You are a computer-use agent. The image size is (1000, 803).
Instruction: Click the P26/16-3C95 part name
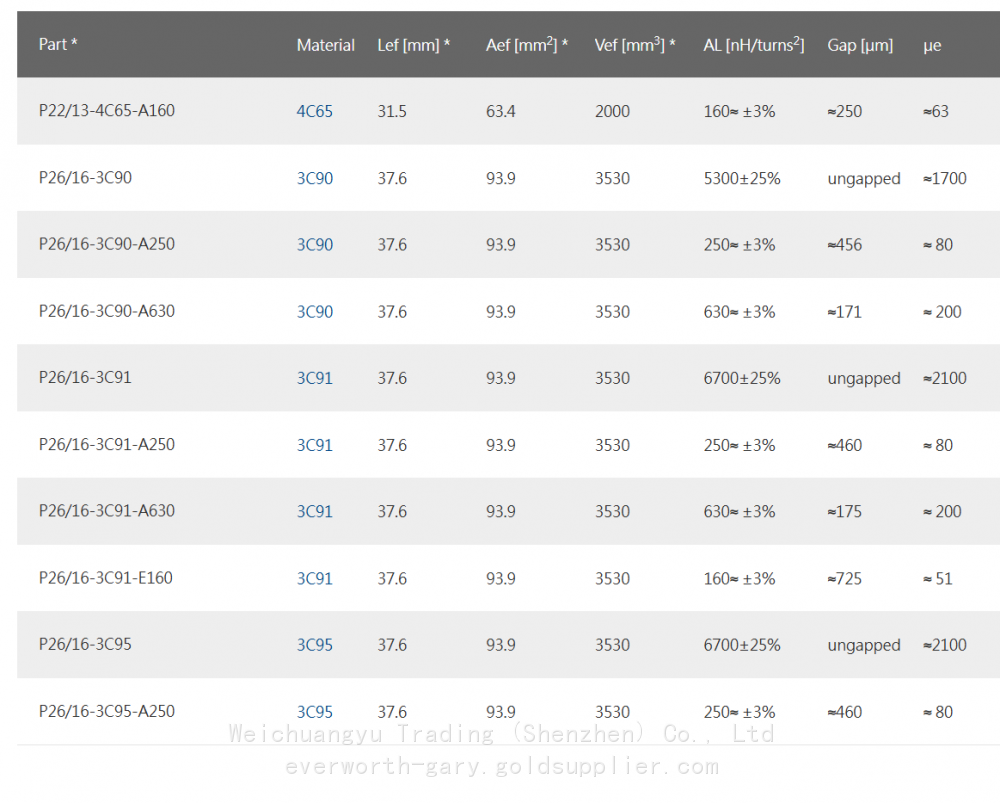tap(85, 644)
